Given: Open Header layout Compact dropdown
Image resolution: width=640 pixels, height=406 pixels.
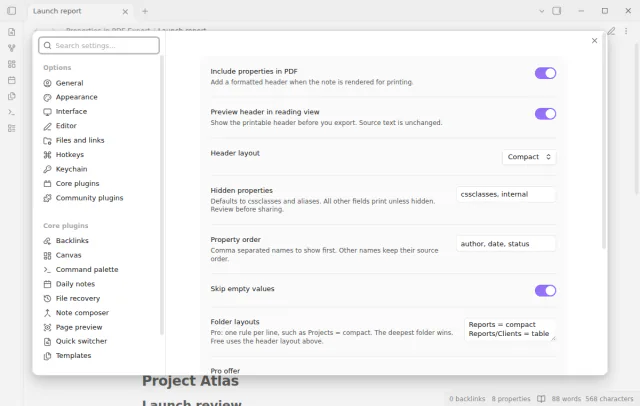Looking at the screenshot, I should click(529, 157).
